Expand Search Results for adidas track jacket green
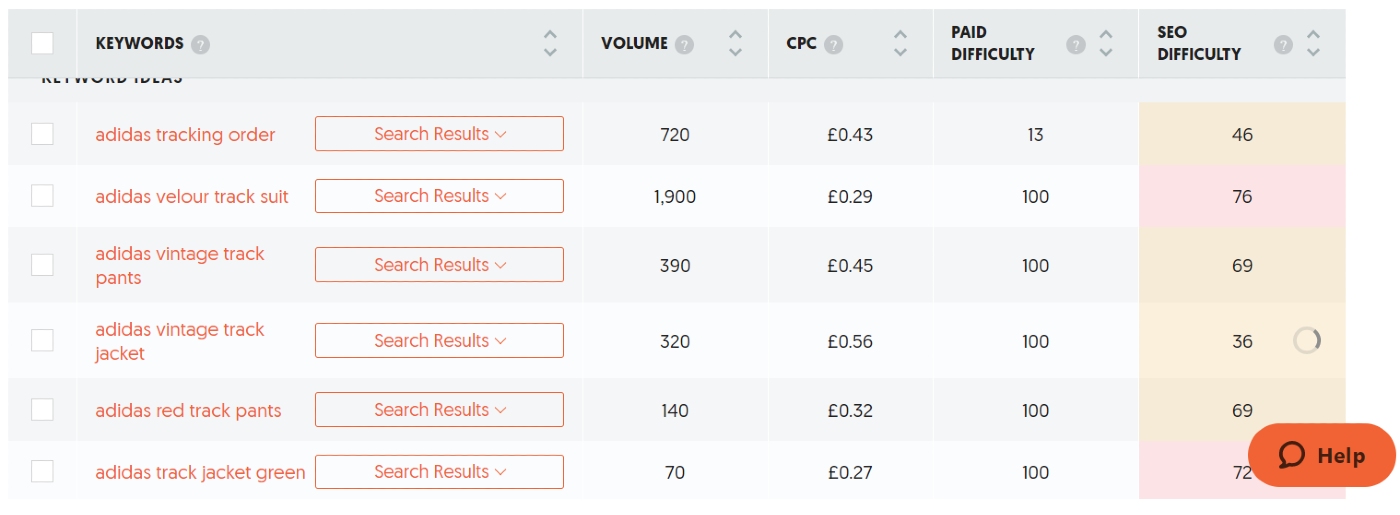 tap(439, 472)
